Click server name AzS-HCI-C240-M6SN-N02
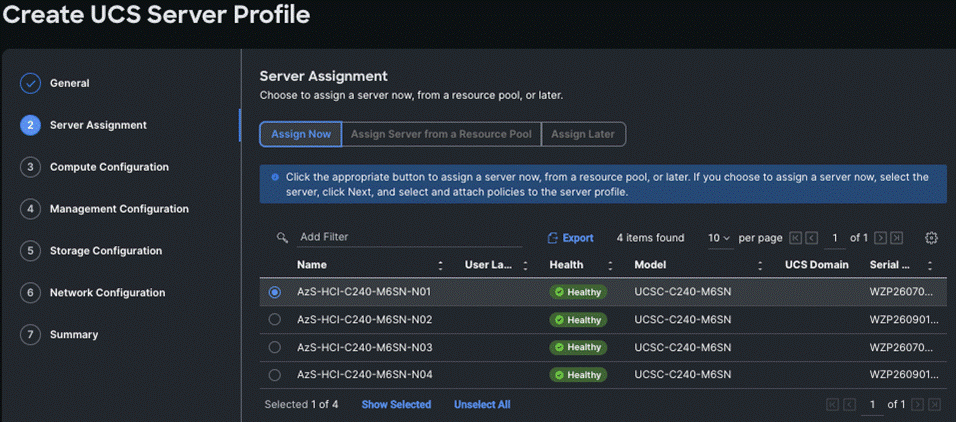 click(x=365, y=320)
